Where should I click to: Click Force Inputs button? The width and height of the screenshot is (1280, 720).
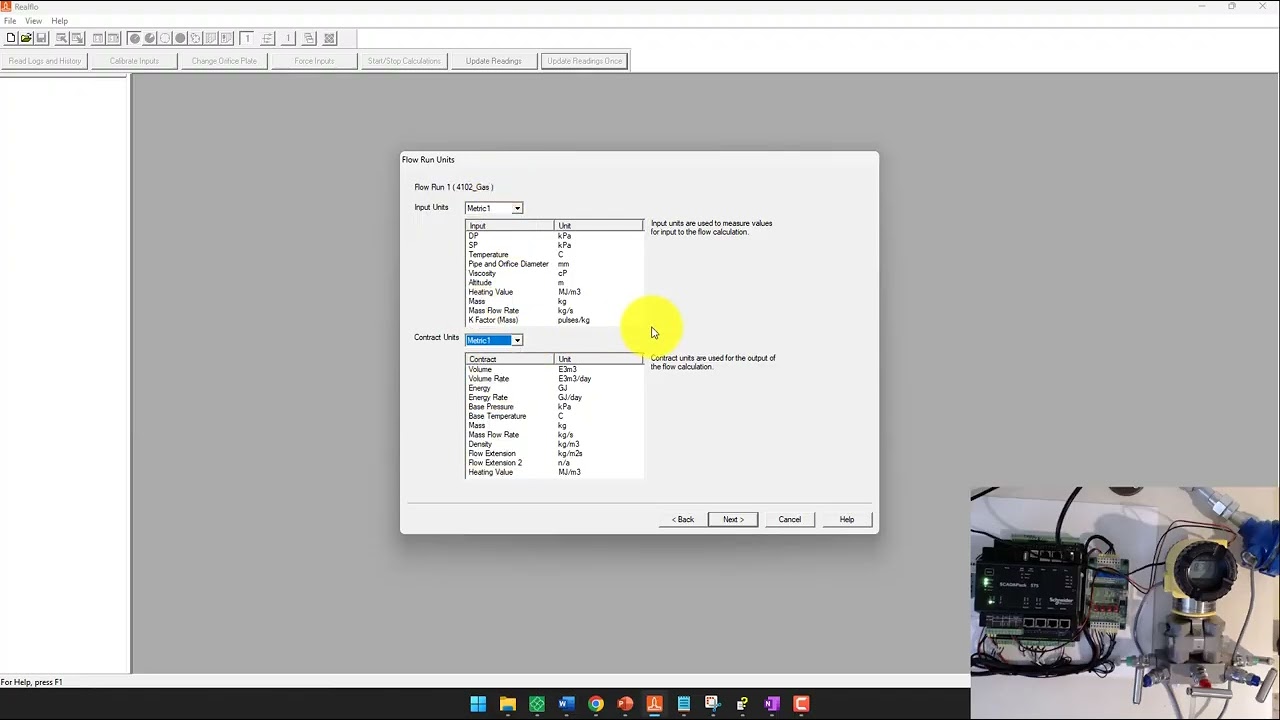(x=314, y=61)
